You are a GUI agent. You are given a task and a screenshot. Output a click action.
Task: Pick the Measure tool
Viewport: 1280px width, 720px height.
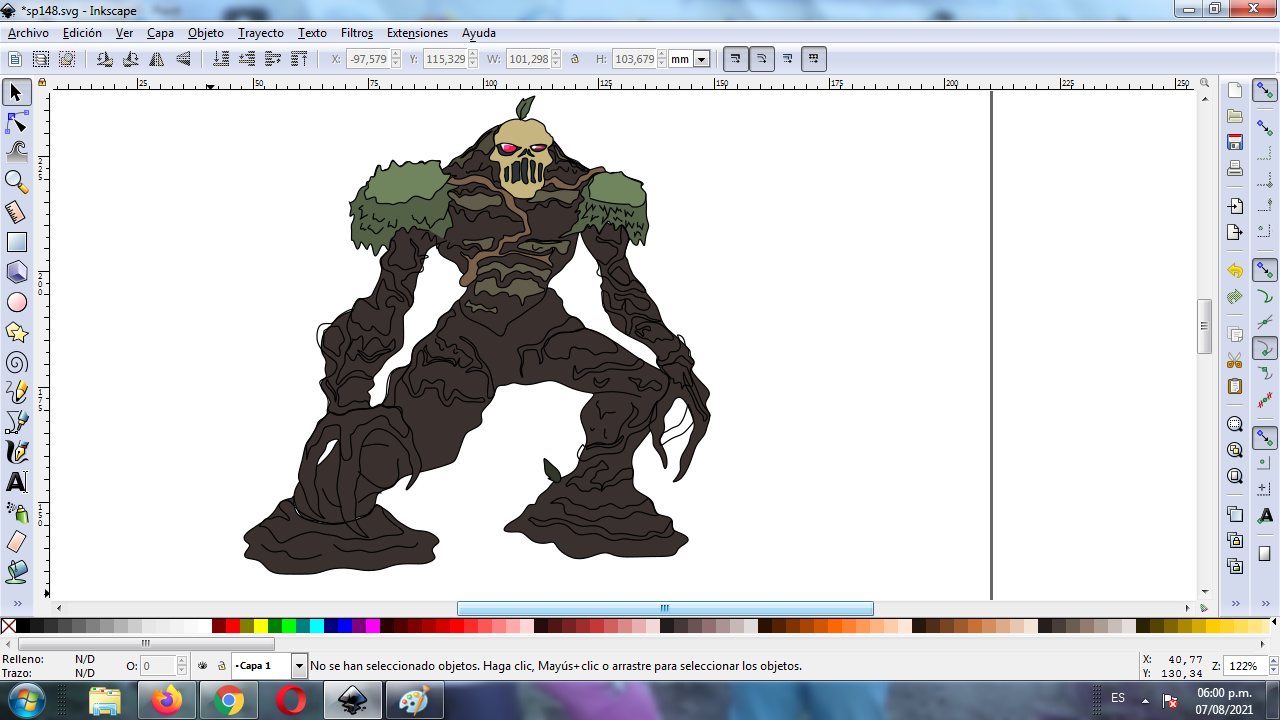tap(16, 212)
